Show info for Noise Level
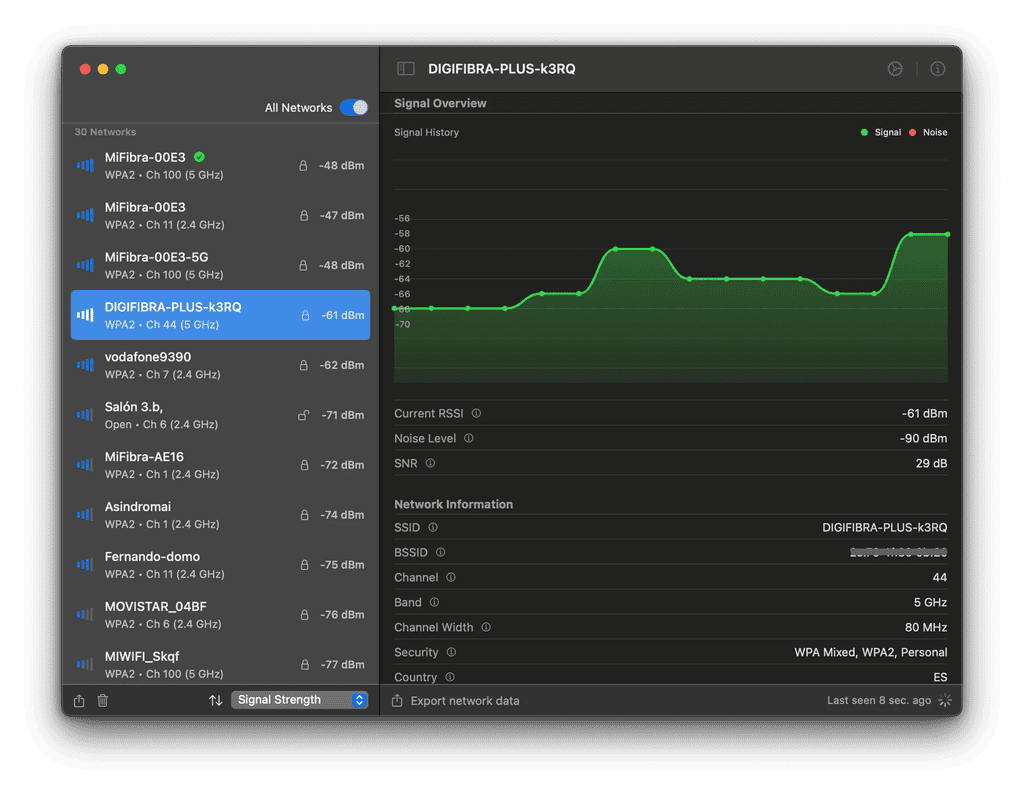Image resolution: width=1024 pixels, height=794 pixels. tap(468, 438)
